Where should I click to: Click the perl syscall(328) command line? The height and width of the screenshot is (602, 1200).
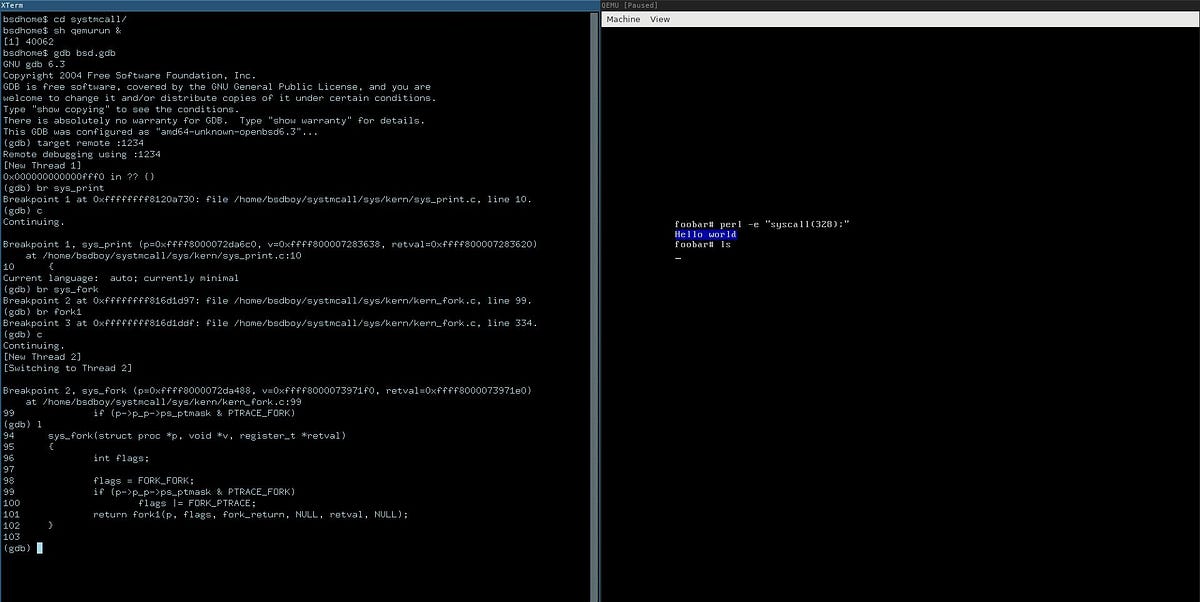coord(763,223)
